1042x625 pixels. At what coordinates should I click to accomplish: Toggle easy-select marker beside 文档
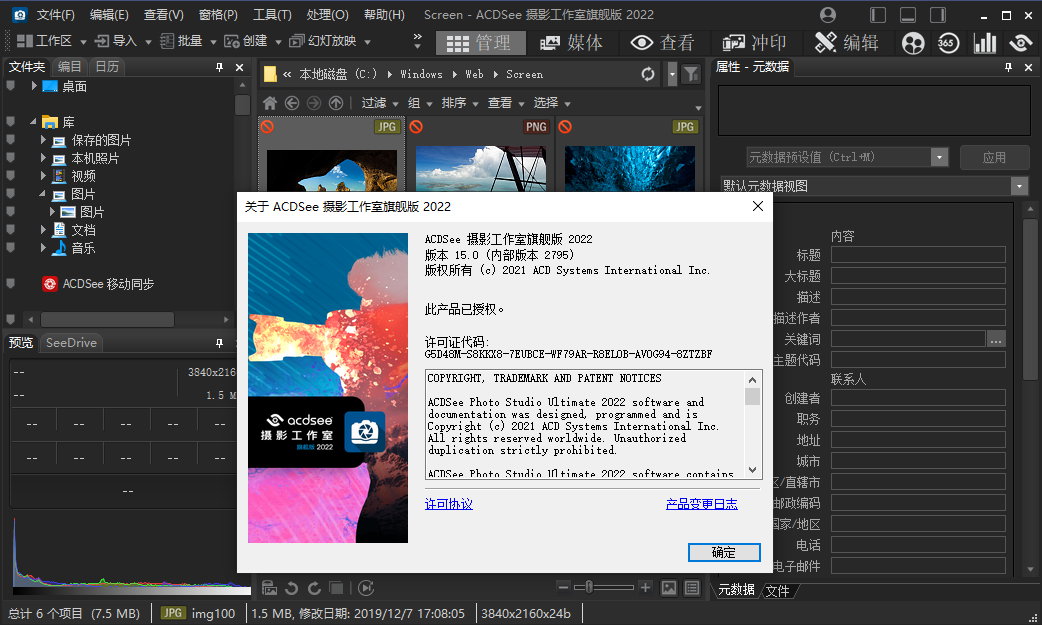(x=10, y=229)
